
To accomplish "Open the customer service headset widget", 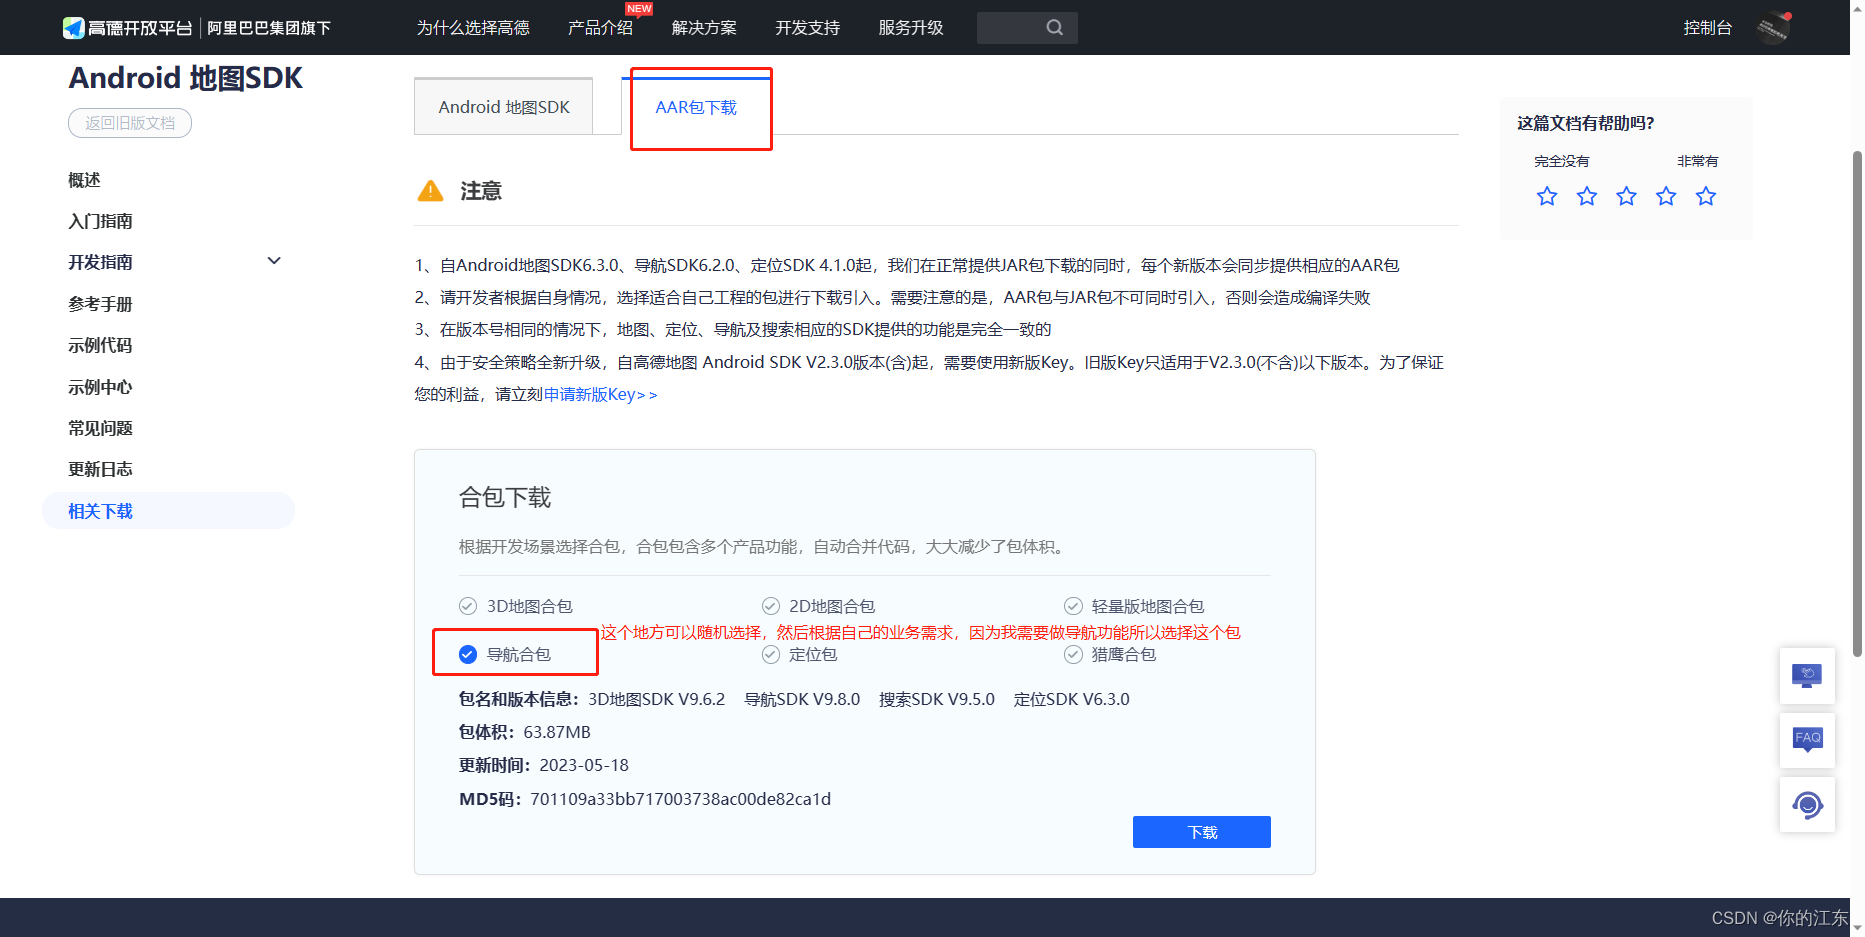I will coord(1807,805).
